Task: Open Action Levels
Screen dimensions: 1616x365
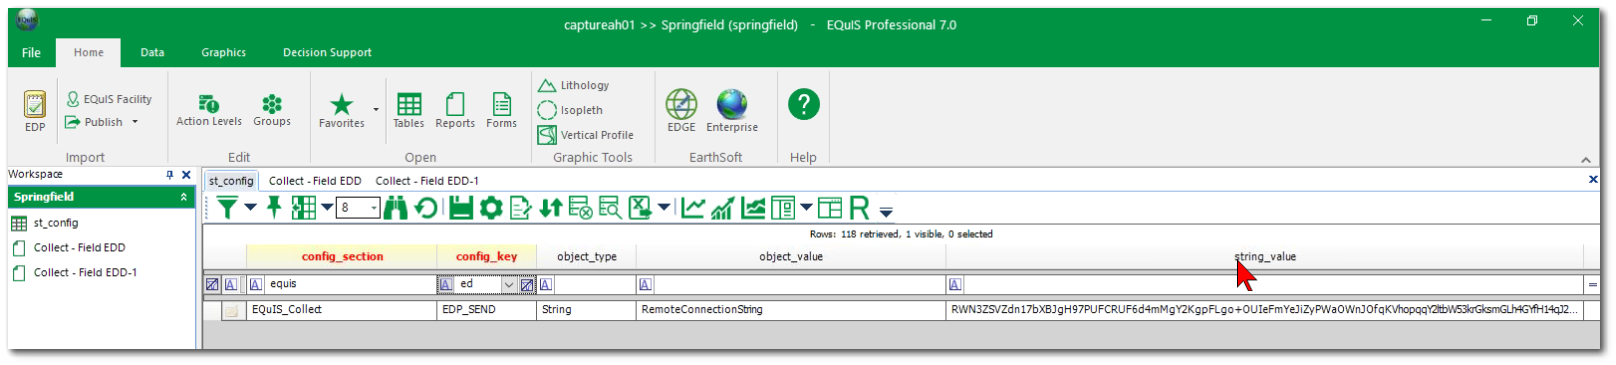Action: coord(209,110)
